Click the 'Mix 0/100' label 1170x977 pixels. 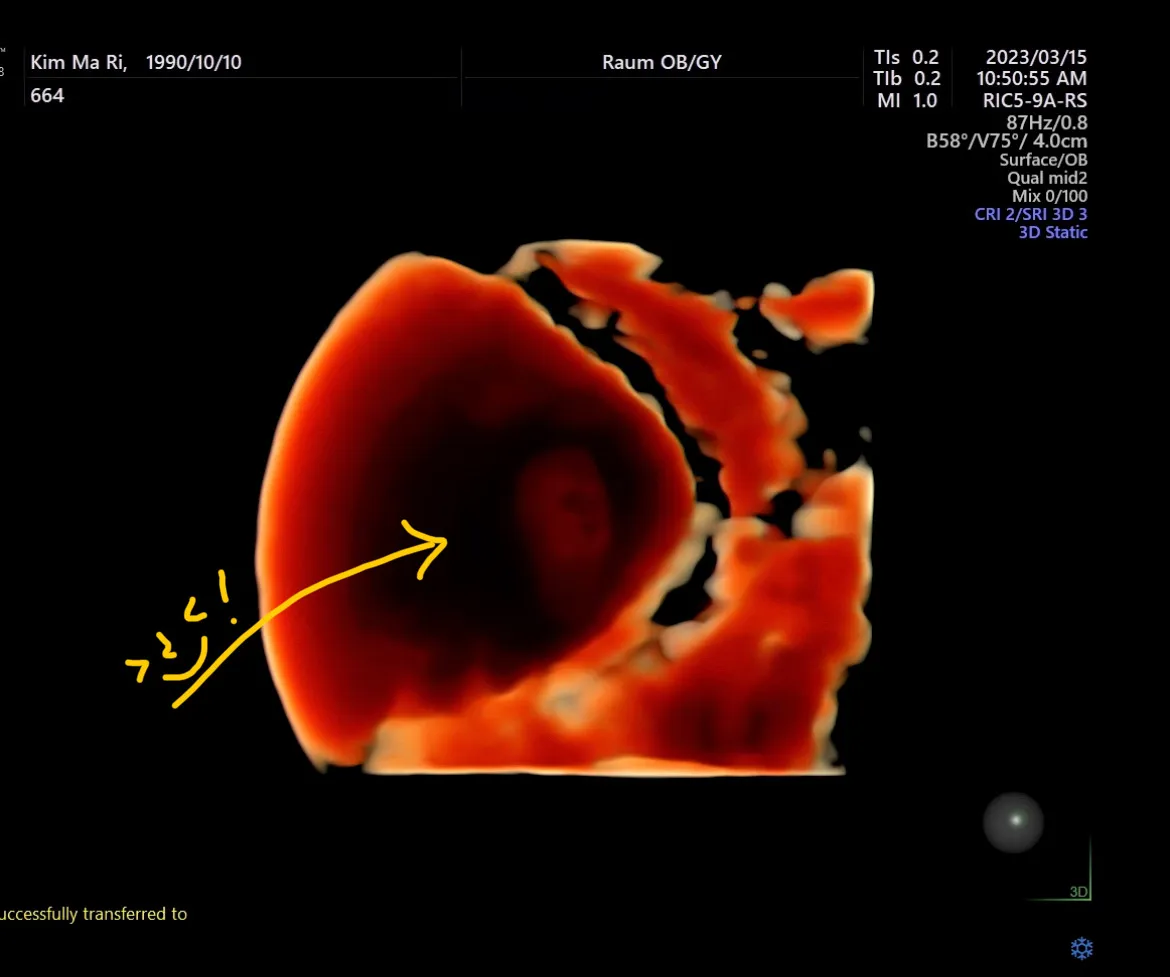click(1049, 196)
